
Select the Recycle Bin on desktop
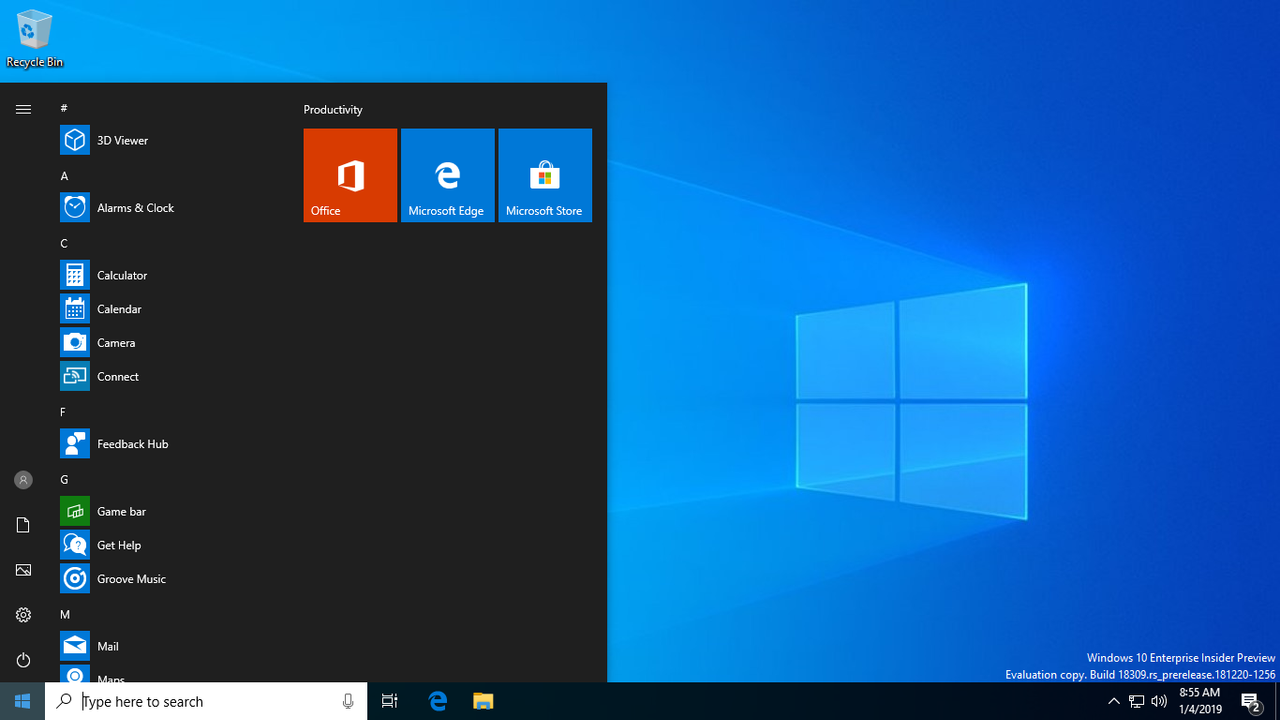(x=34, y=39)
